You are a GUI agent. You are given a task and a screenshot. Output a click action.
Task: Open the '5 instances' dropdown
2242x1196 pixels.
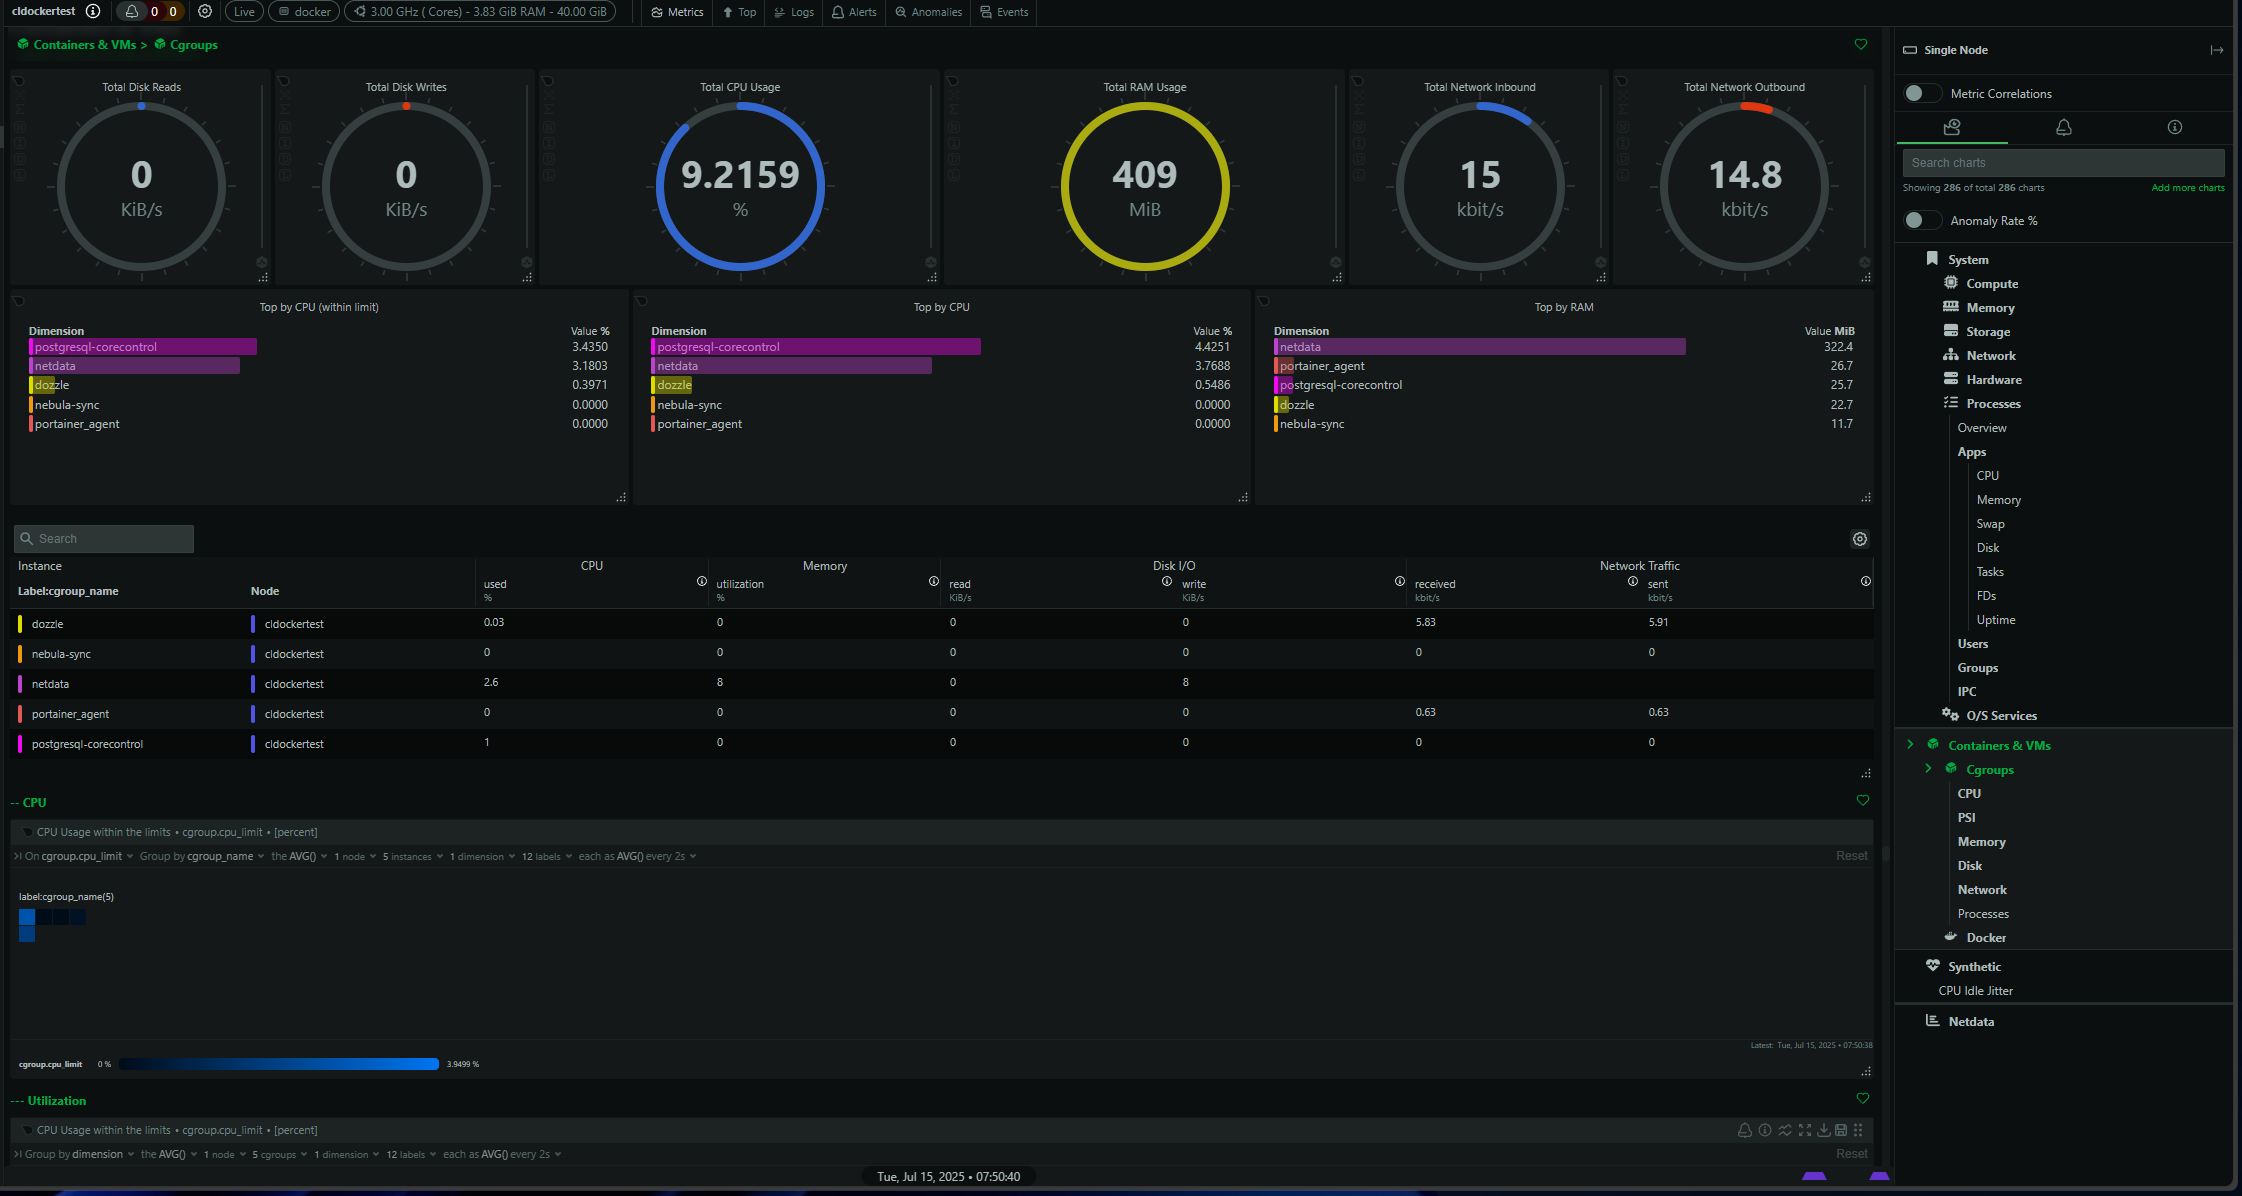(x=412, y=856)
